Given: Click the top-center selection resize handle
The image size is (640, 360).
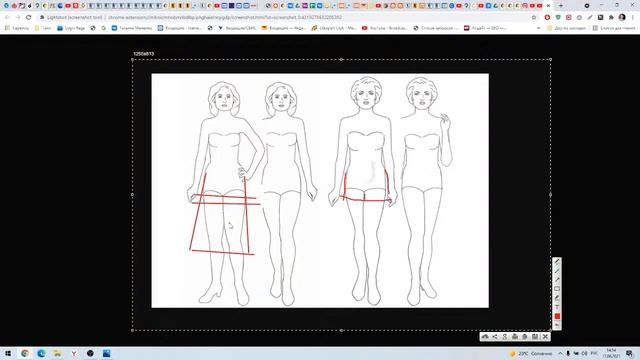Looking at the screenshot, I should [342, 60].
